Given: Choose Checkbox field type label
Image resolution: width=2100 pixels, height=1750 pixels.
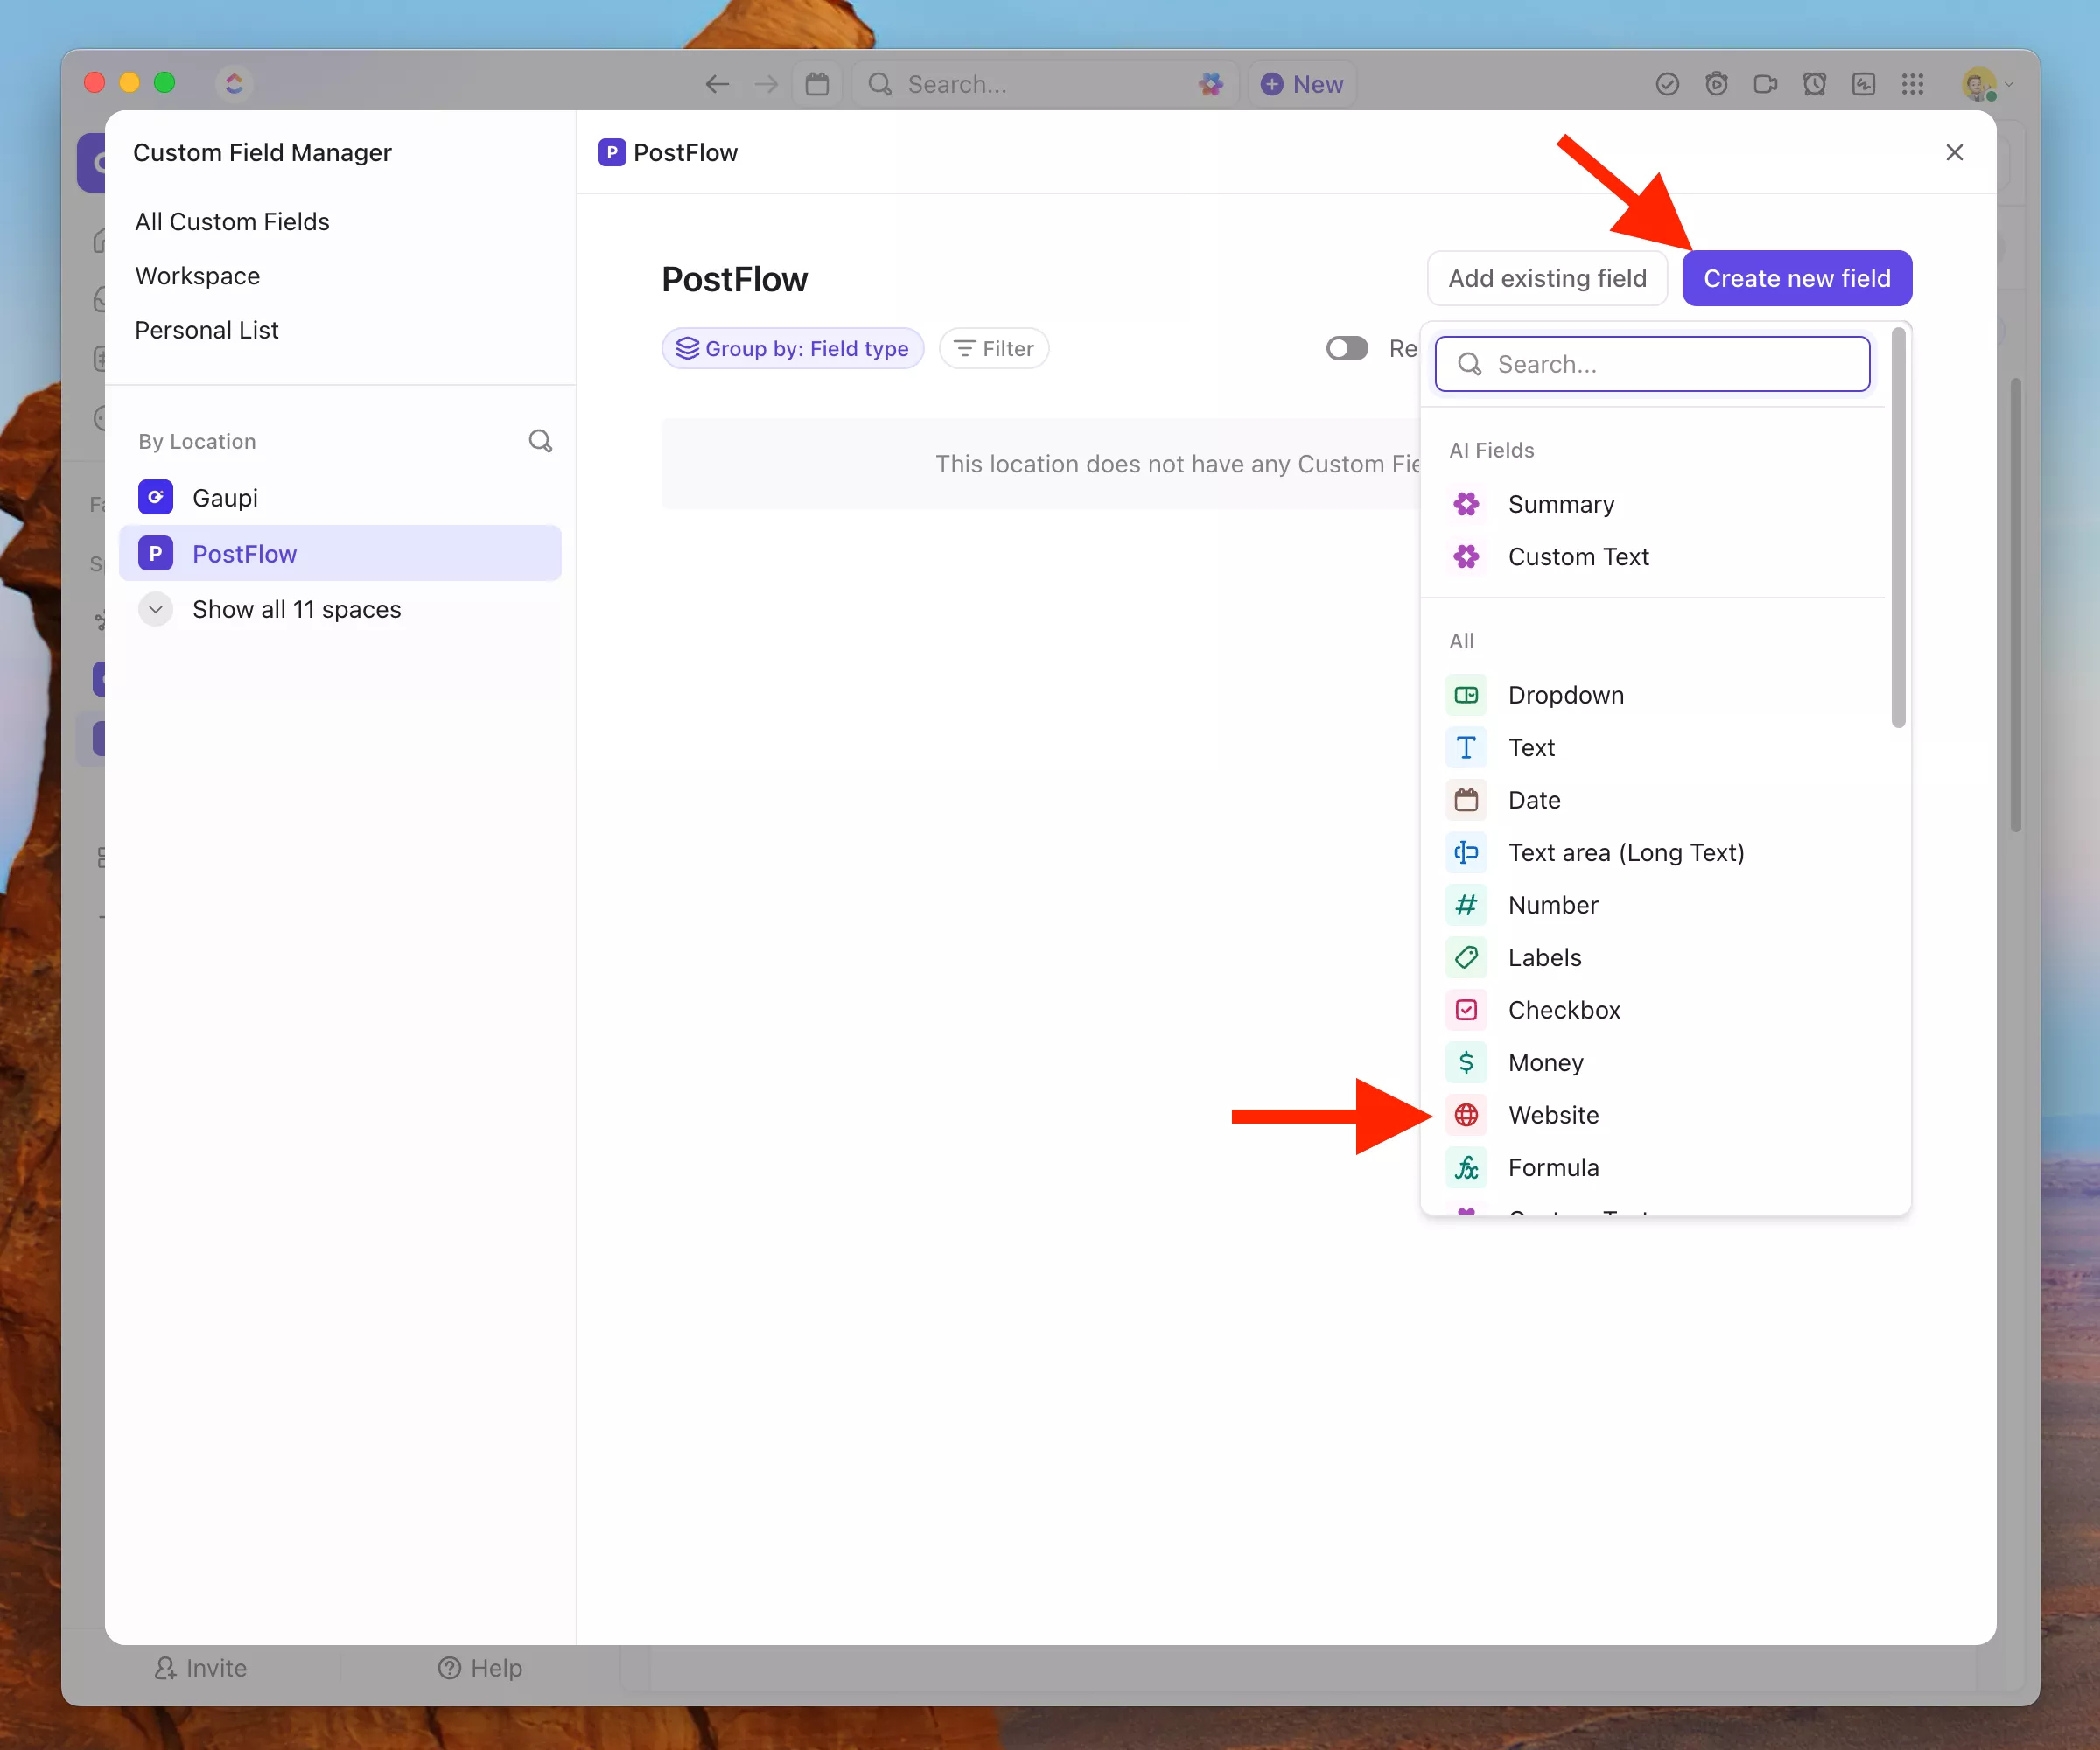Looking at the screenshot, I should [x=1564, y=1010].
